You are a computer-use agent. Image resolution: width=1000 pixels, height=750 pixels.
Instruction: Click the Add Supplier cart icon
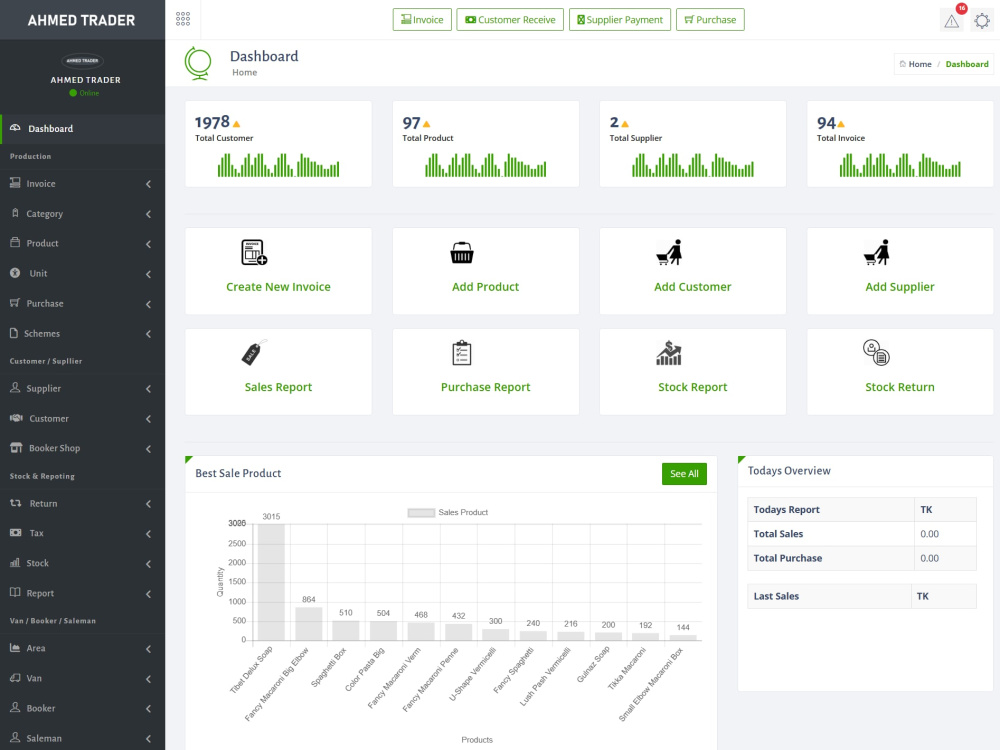(876, 252)
